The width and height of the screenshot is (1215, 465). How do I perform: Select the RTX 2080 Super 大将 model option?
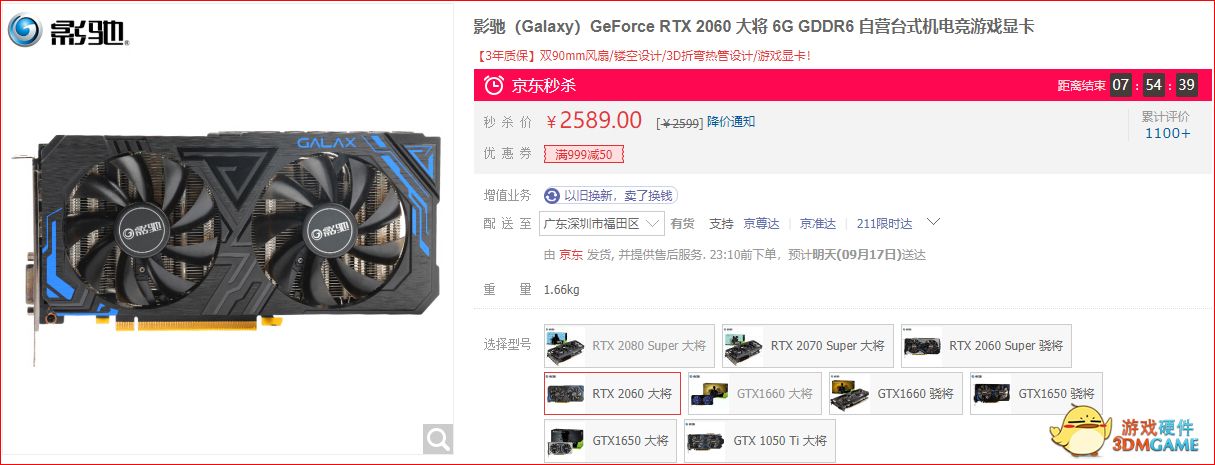629,345
